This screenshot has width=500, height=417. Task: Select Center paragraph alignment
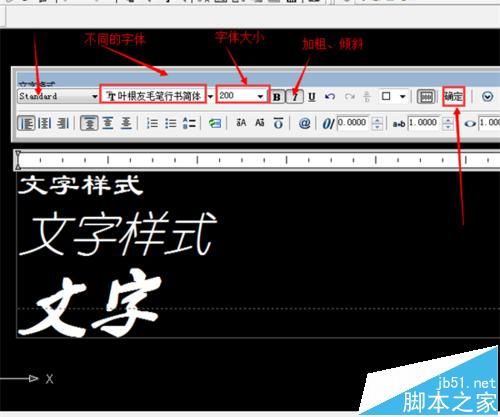pos(44,123)
